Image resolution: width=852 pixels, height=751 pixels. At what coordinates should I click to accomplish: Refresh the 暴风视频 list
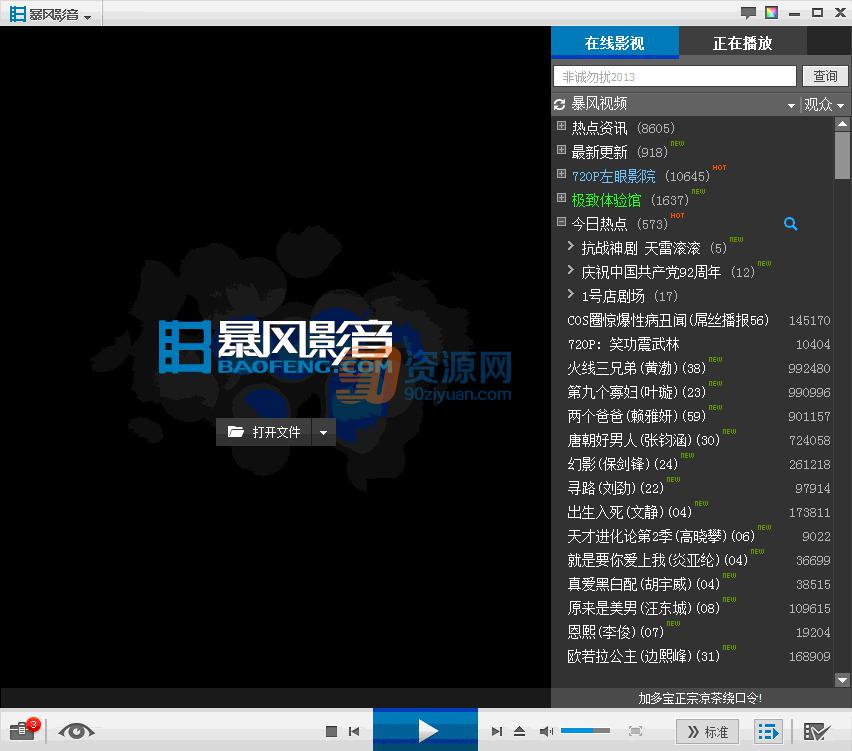tap(560, 104)
